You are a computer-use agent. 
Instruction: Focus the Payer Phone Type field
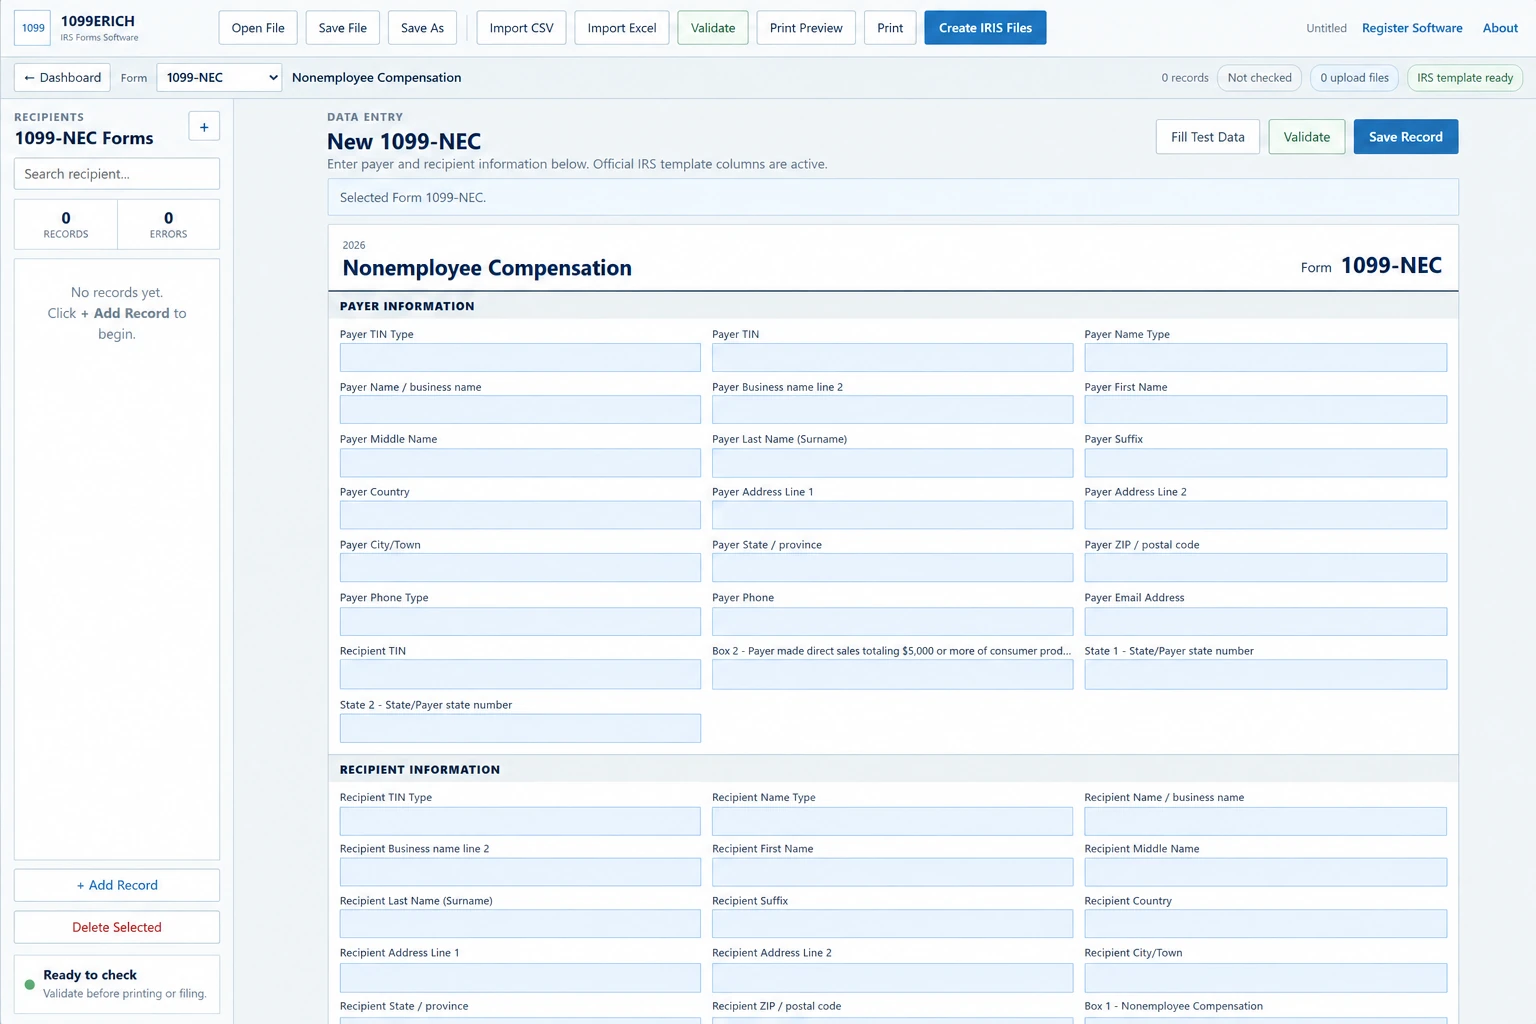[x=520, y=621]
